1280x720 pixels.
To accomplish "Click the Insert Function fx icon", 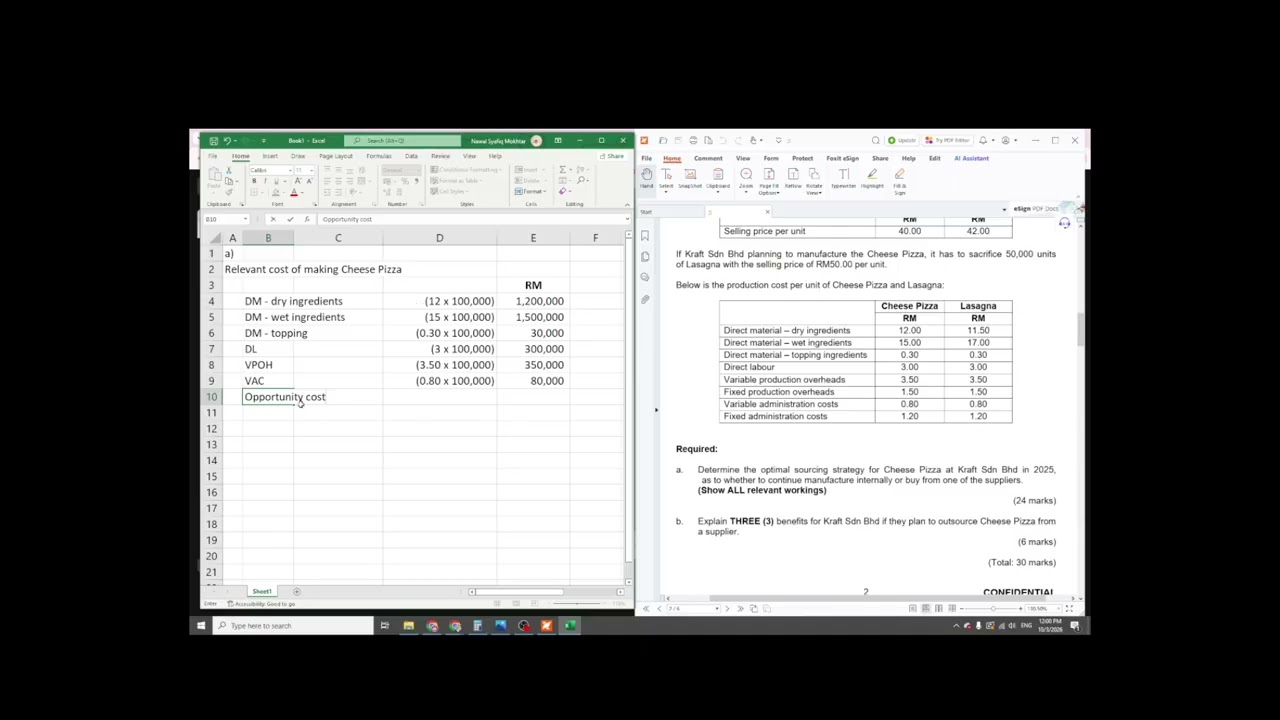I will pos(307,219).
